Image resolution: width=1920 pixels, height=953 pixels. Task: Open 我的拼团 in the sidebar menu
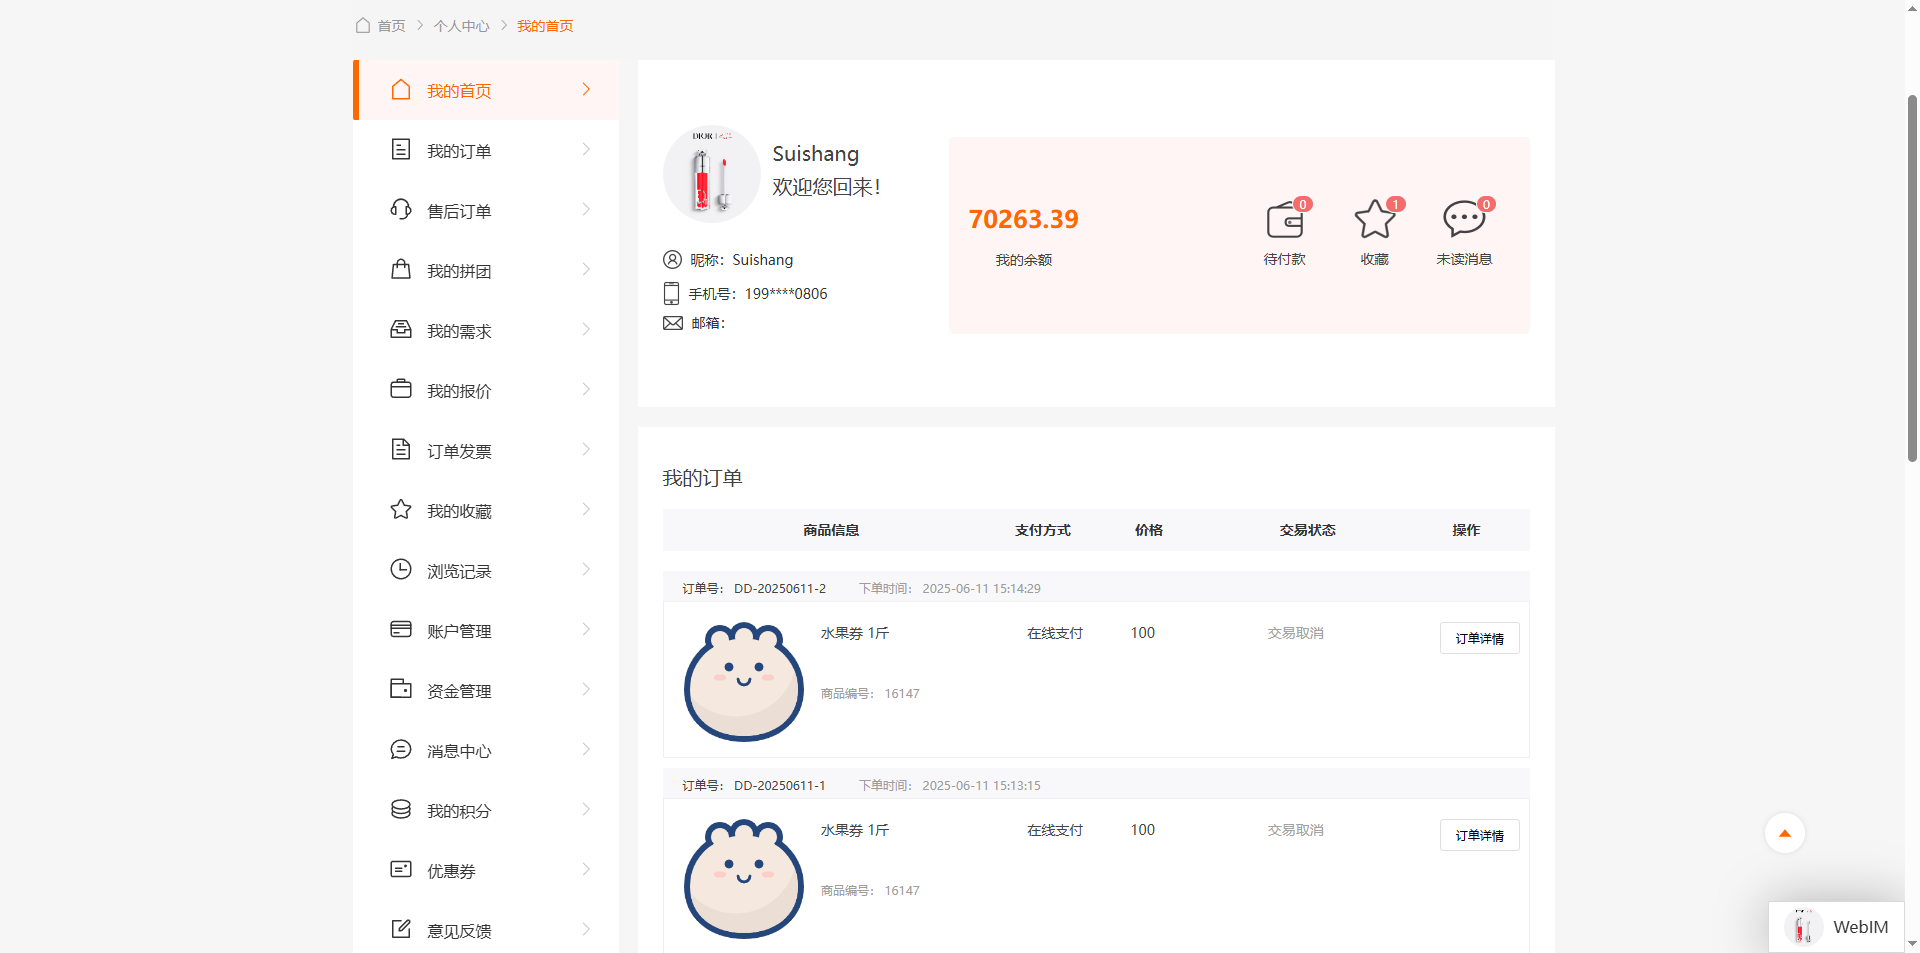tap(459, 271)
